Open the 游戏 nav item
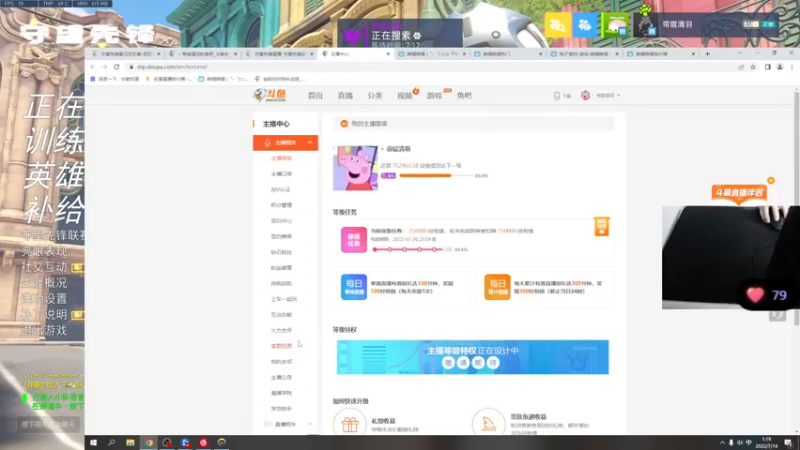 pos(434,95)
